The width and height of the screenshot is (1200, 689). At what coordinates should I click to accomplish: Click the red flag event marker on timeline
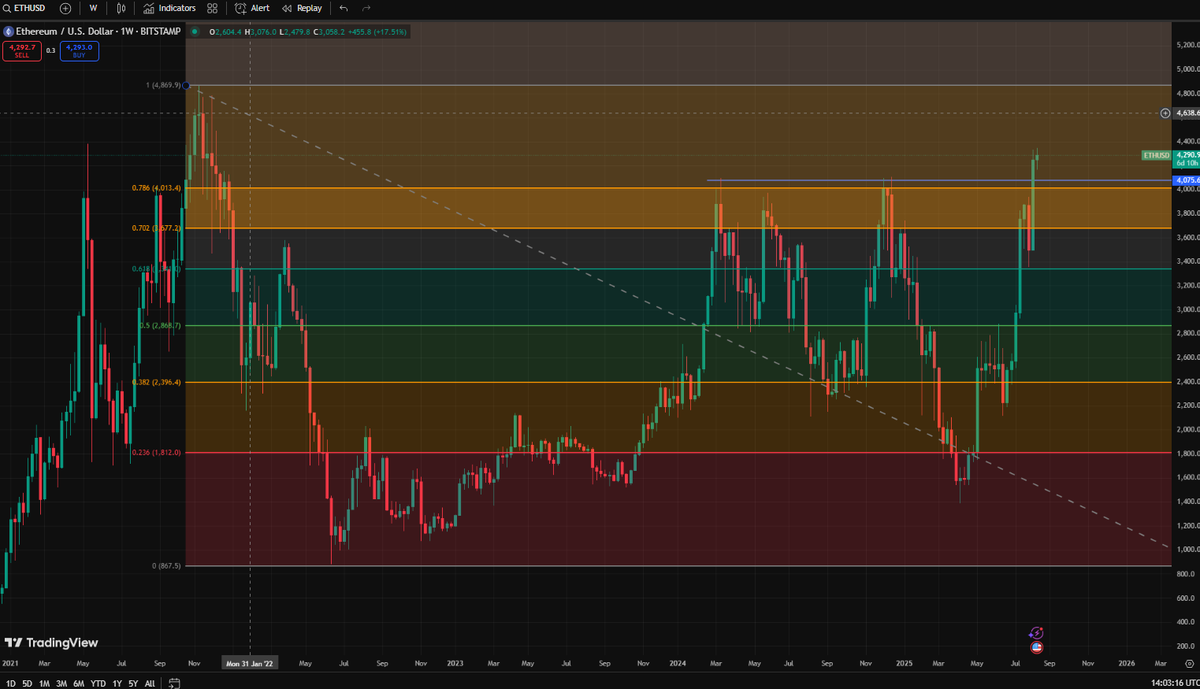pos(1037,646)
